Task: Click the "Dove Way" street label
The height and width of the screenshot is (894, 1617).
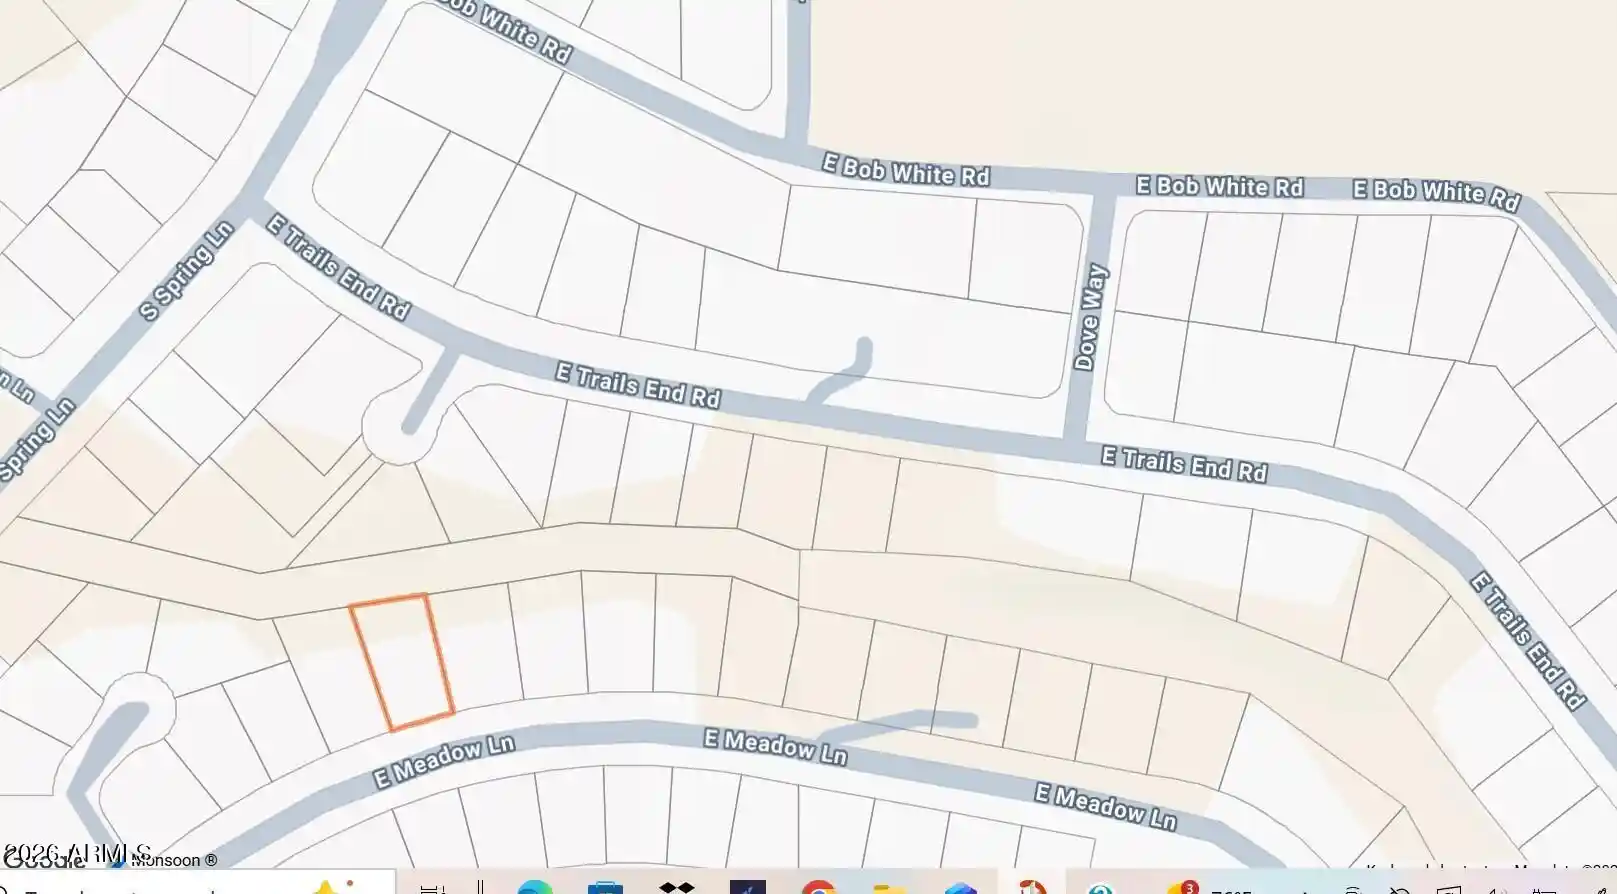Action: point(1091,316)
